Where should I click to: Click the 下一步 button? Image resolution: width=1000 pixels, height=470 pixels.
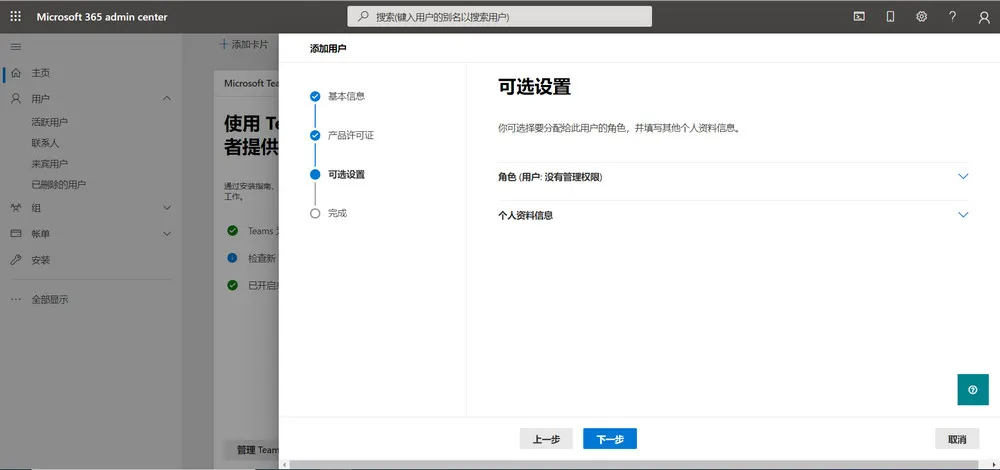pos(609,439)
